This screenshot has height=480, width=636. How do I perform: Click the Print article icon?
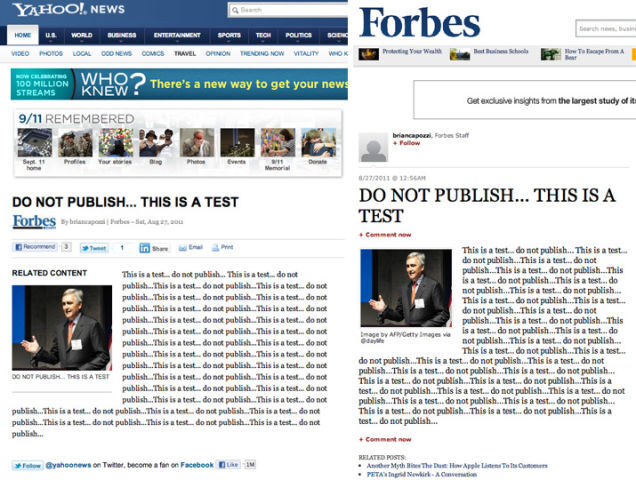(x=221, y=247)
